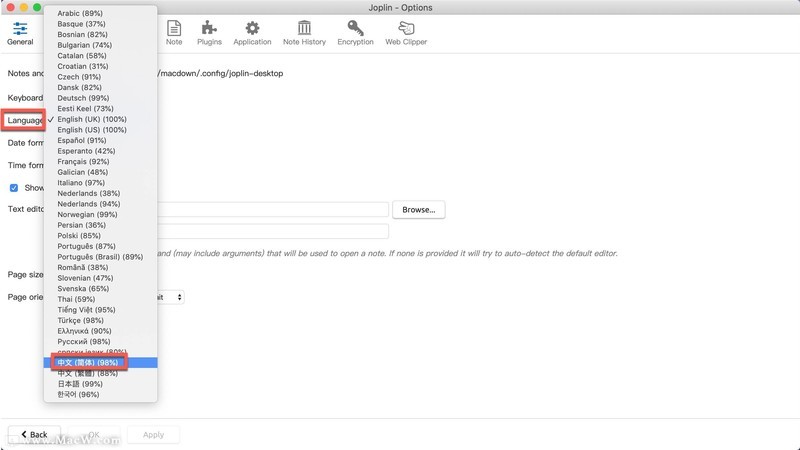Choose Português (Brasil) (89%) entry
This screenshot has width=800, height=450.
coord(101,257)
